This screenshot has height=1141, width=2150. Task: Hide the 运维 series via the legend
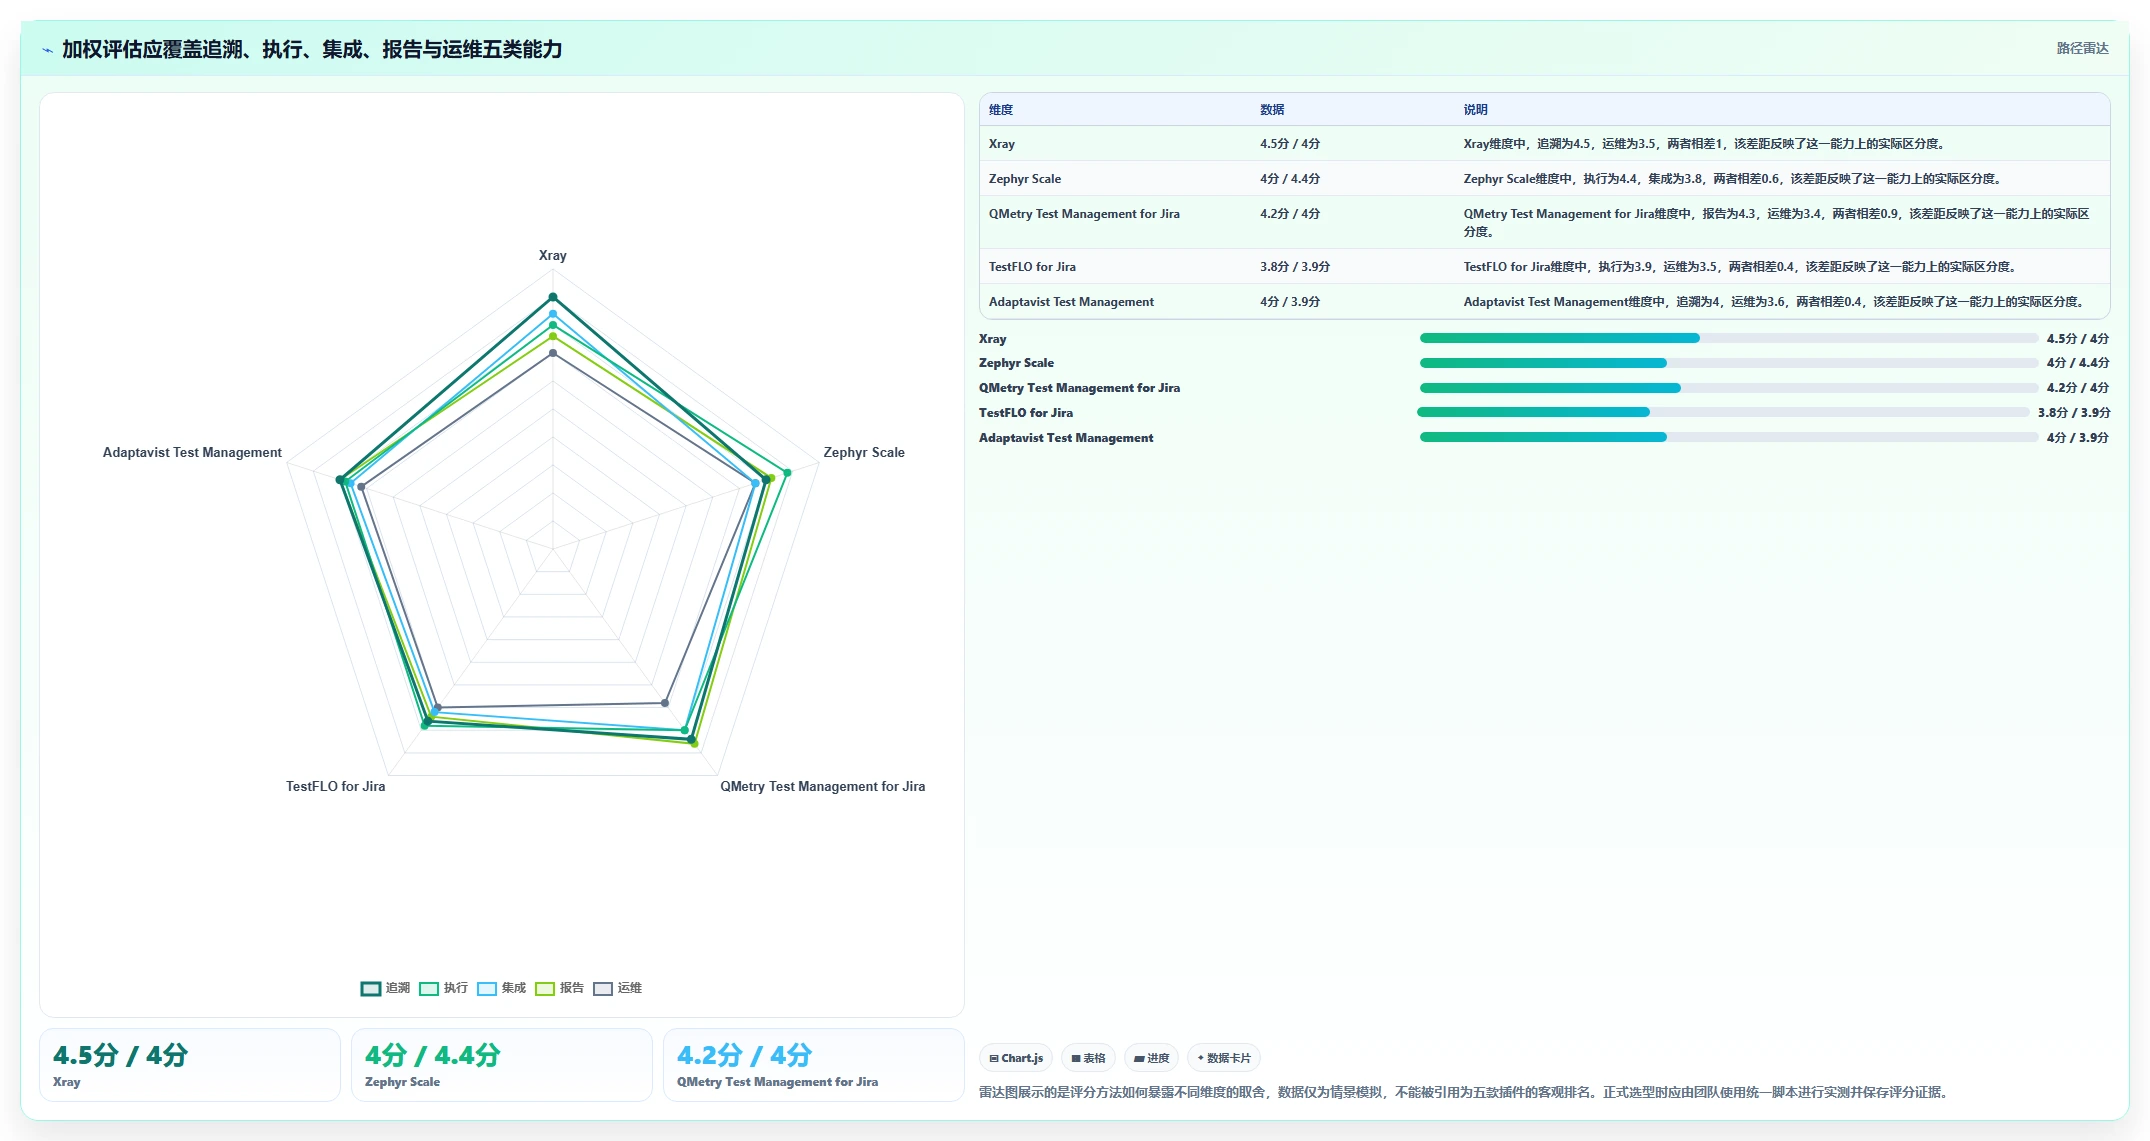(x=617, y=988)
